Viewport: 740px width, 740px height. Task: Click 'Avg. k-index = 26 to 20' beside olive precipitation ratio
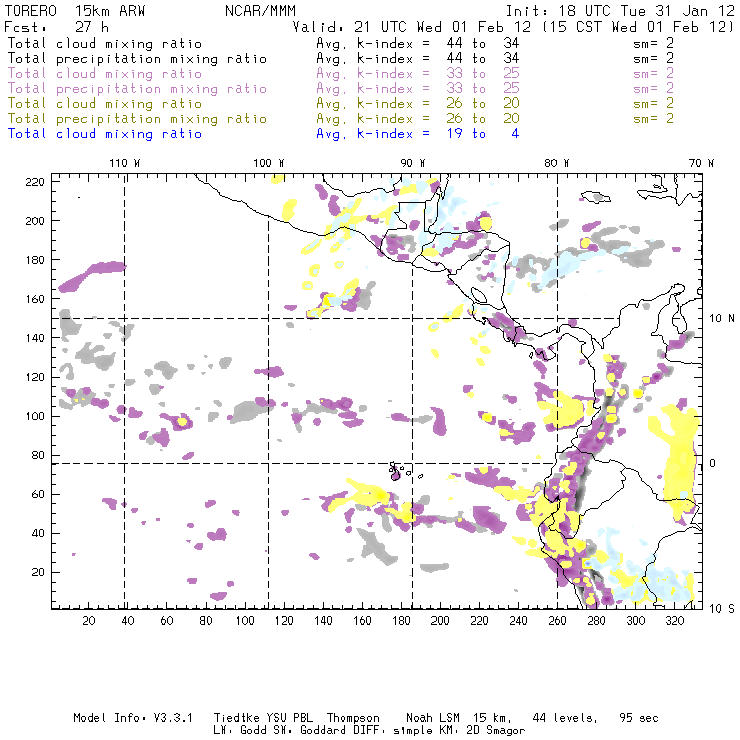coord(418,118)
